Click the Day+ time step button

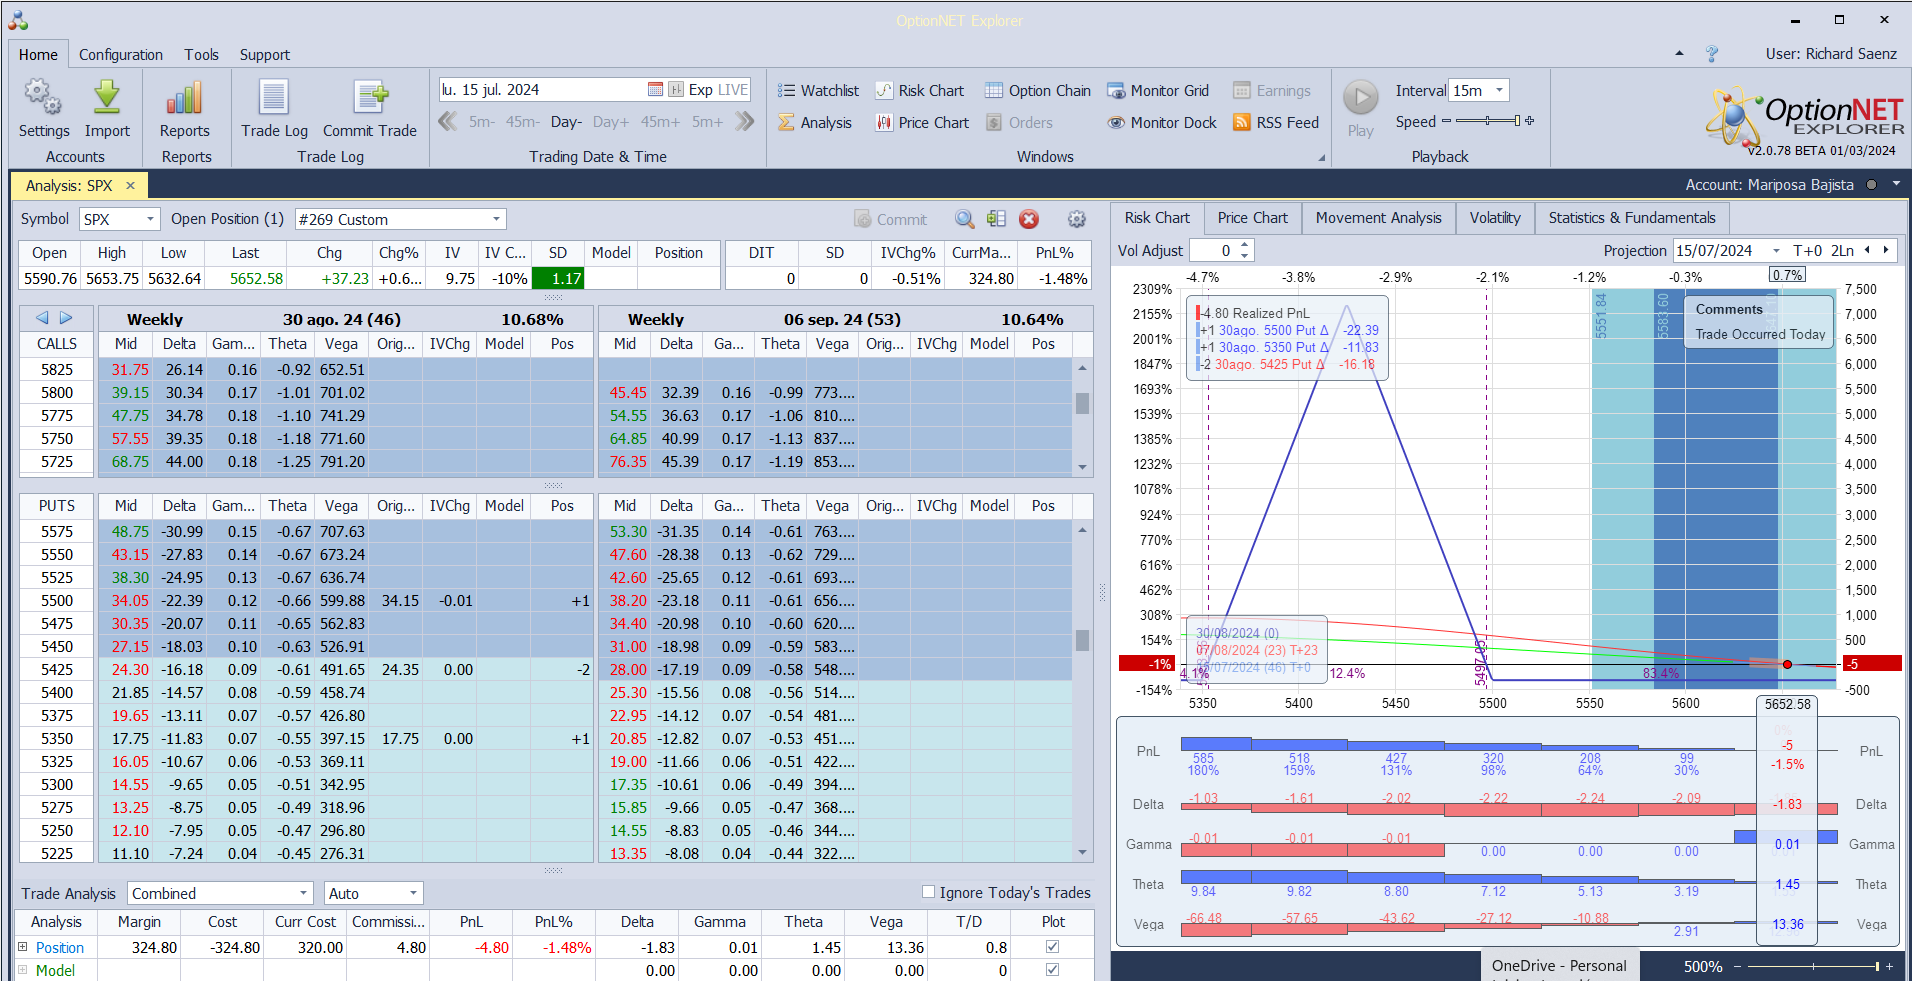point(610,122)
